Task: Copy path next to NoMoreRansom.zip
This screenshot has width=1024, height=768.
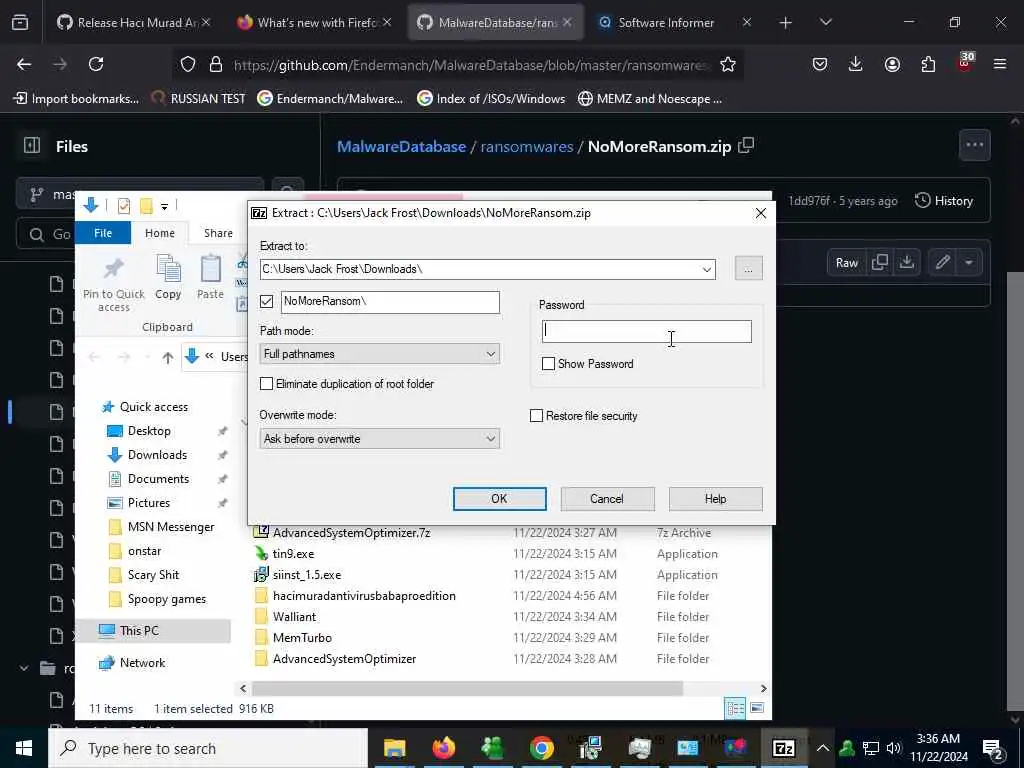Action: tap(746, 146)
